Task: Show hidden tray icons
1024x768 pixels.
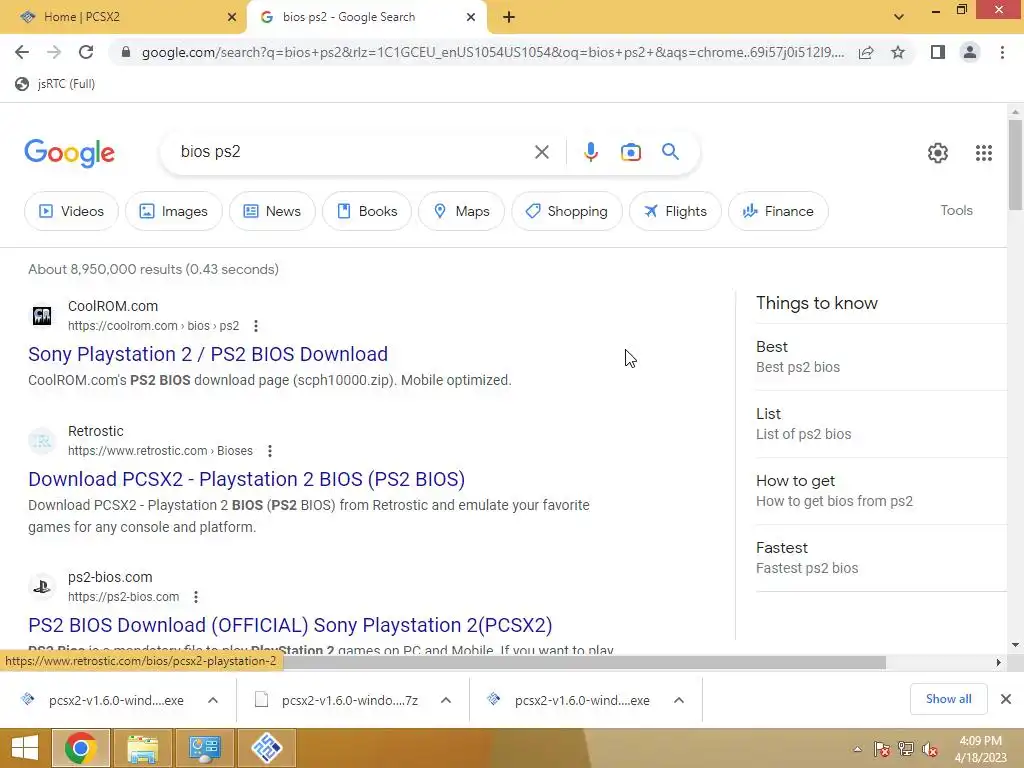Action: [857, 749]
